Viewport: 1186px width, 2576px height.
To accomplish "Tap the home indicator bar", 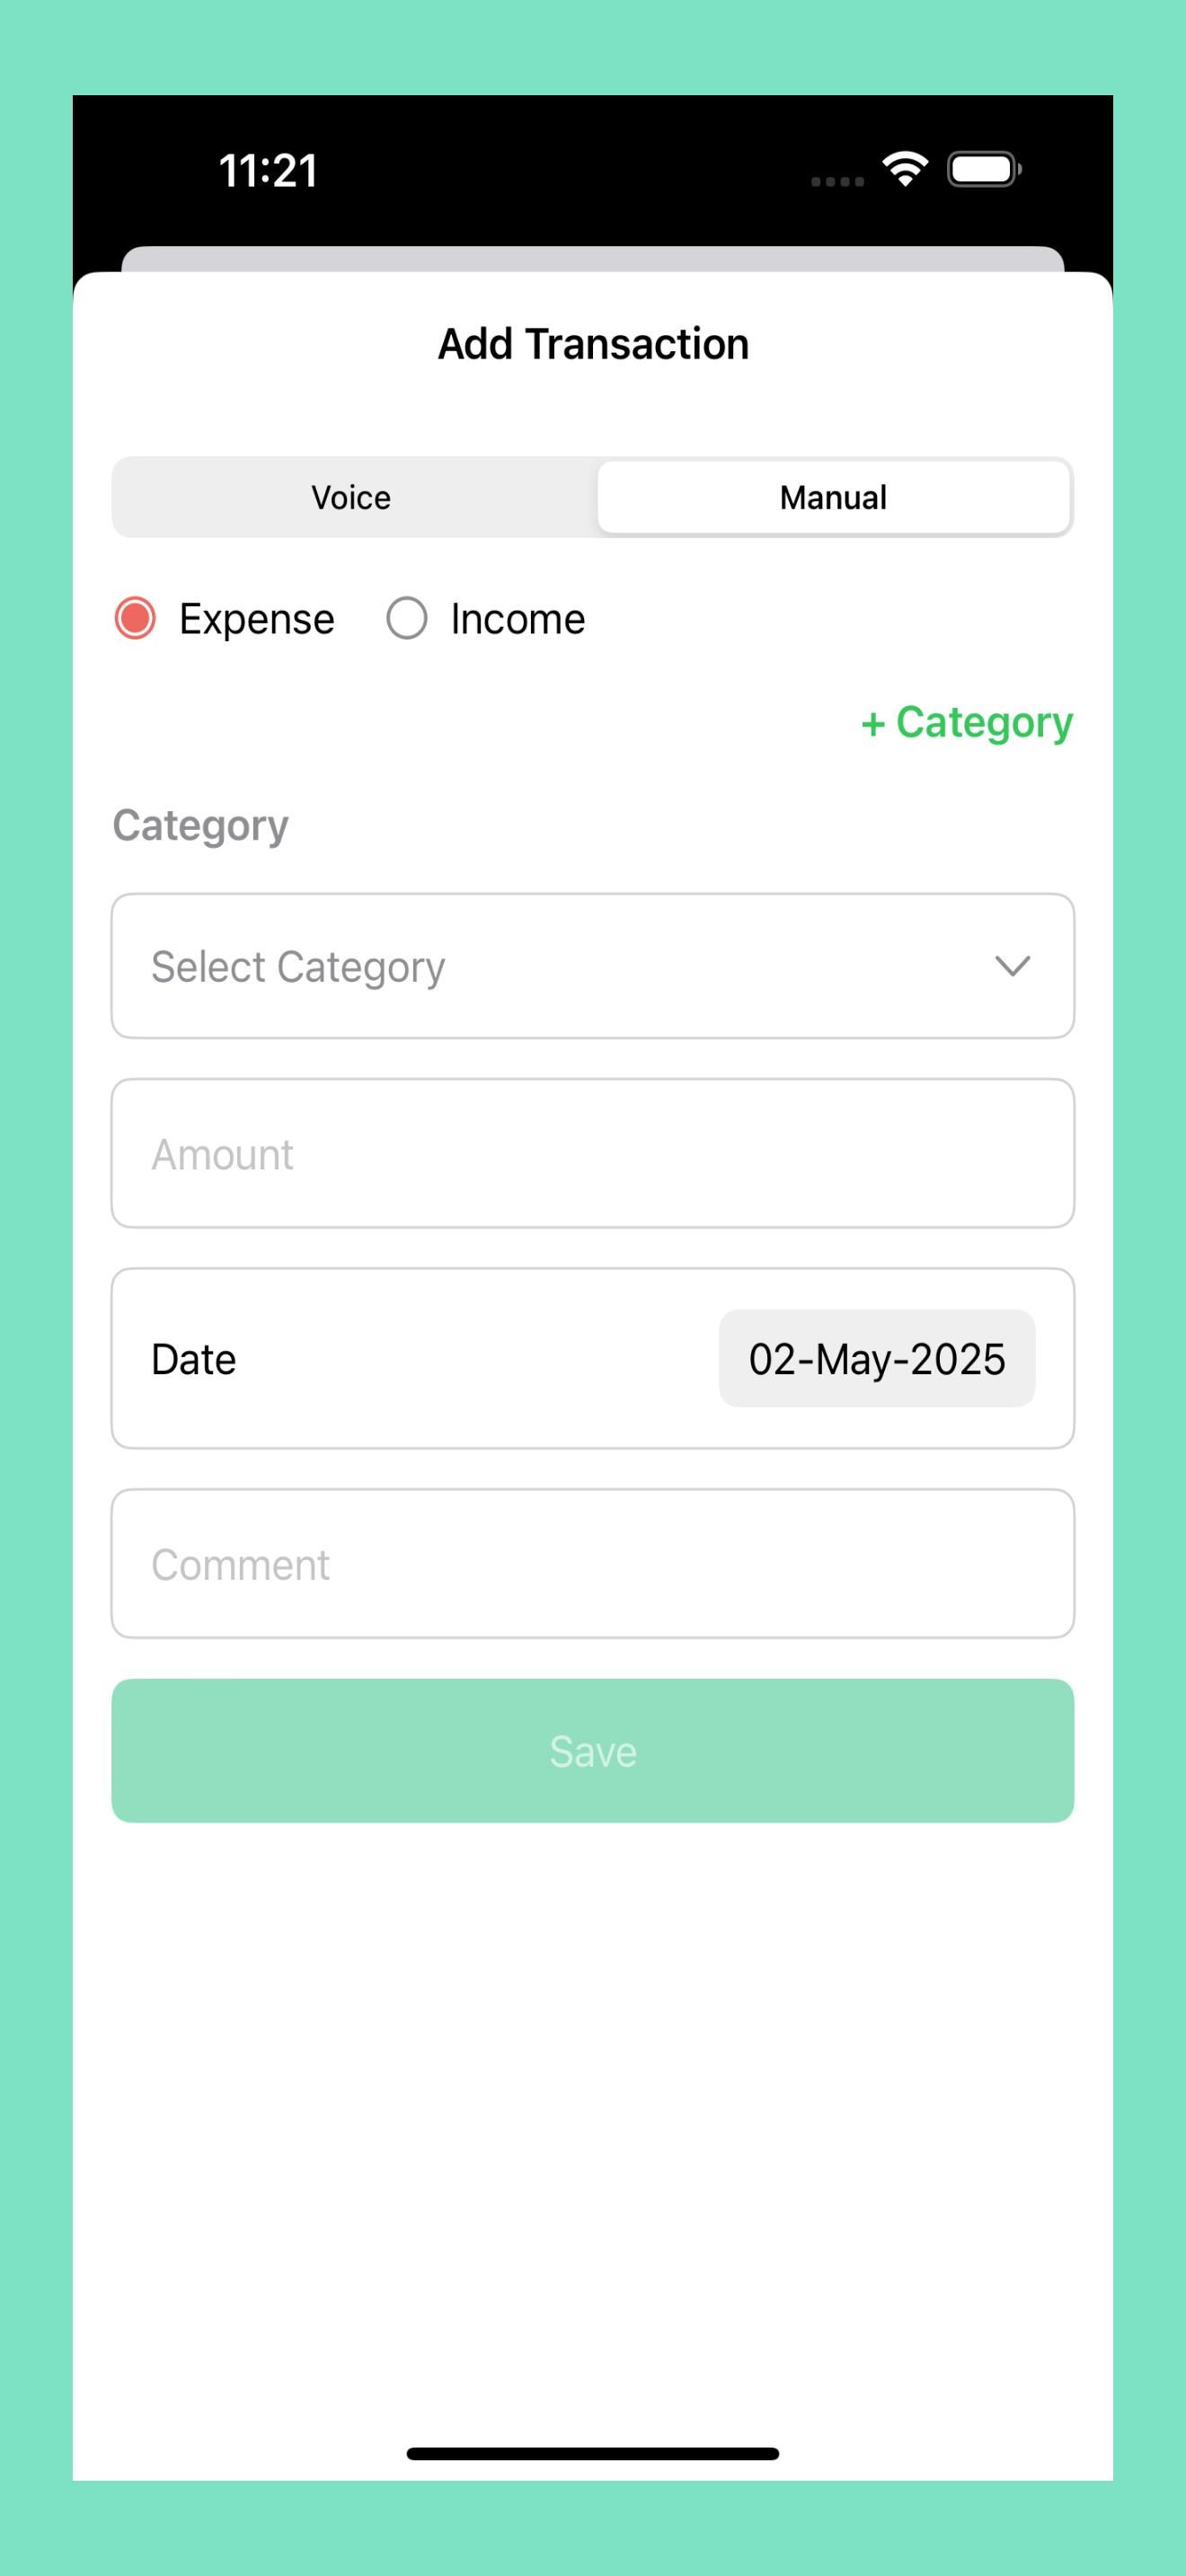I will (x=593, y=2453).
